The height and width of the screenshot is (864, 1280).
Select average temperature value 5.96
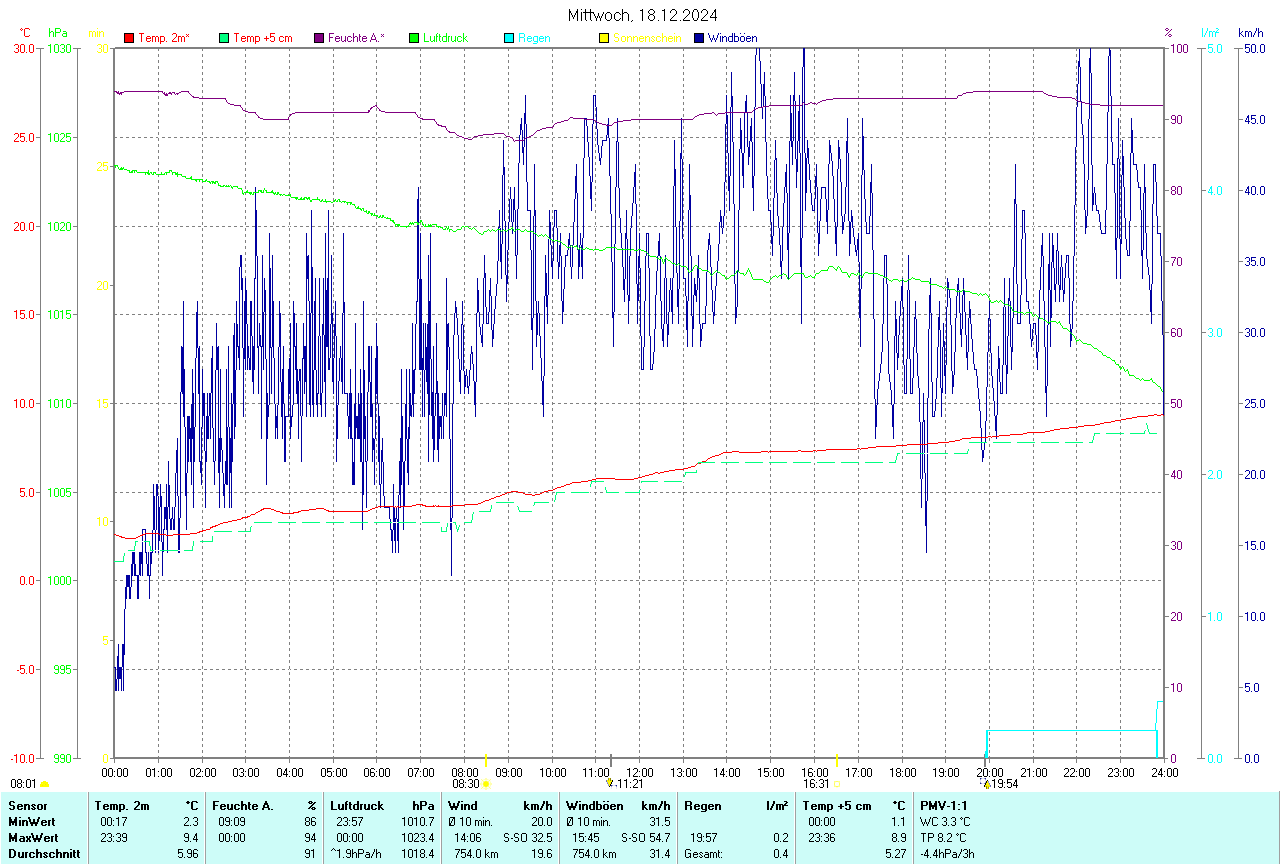coord(189,854)
